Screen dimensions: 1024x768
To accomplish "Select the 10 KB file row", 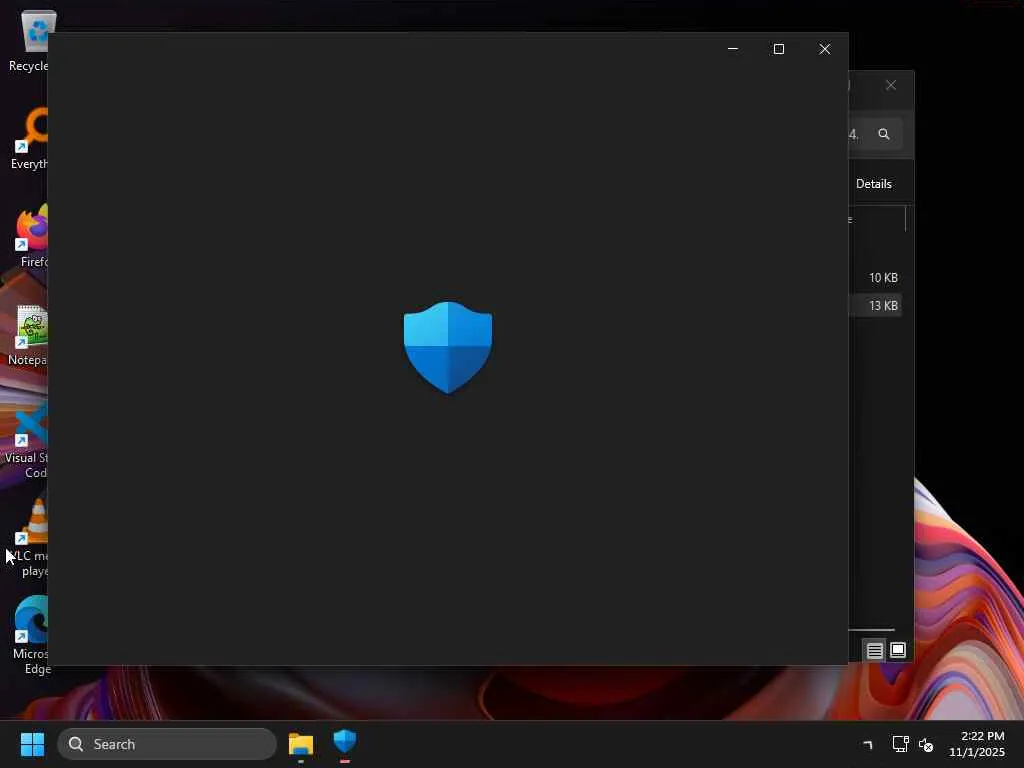I will pyautogui.click(x=875, y=278).
